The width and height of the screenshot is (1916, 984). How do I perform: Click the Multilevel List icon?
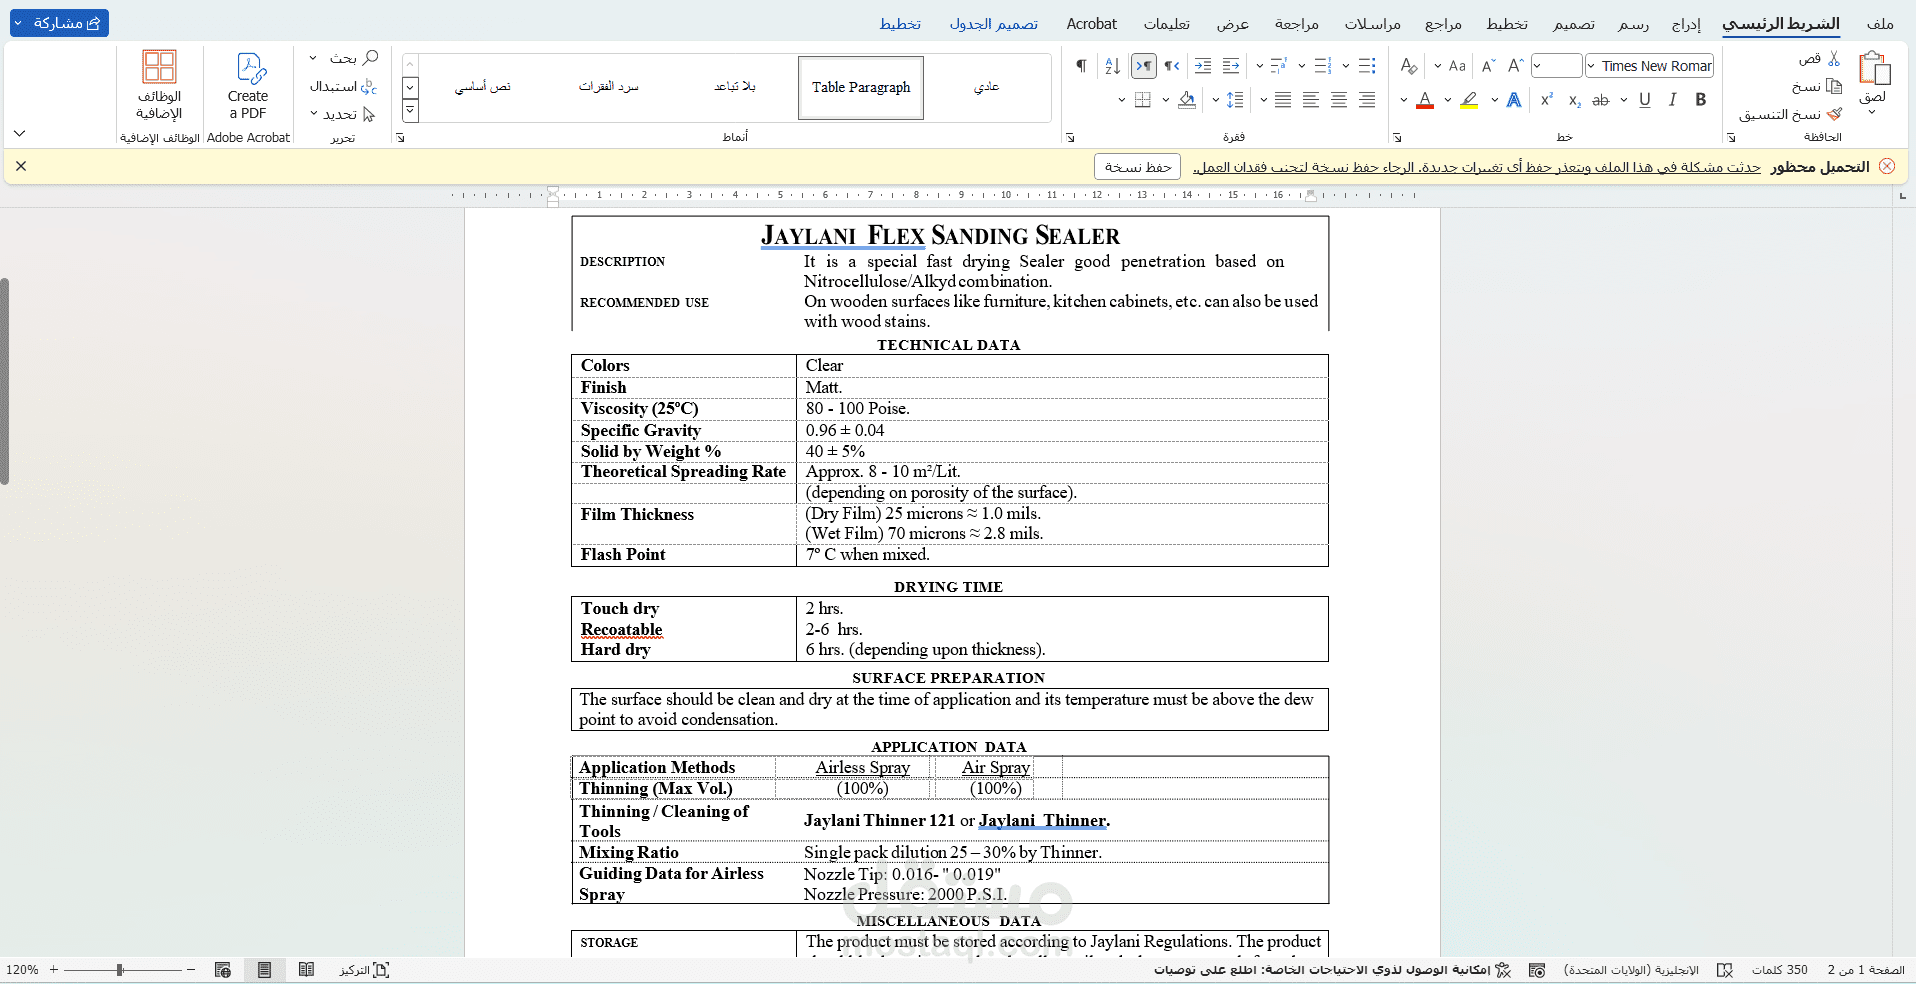(x=1279, y=66)
